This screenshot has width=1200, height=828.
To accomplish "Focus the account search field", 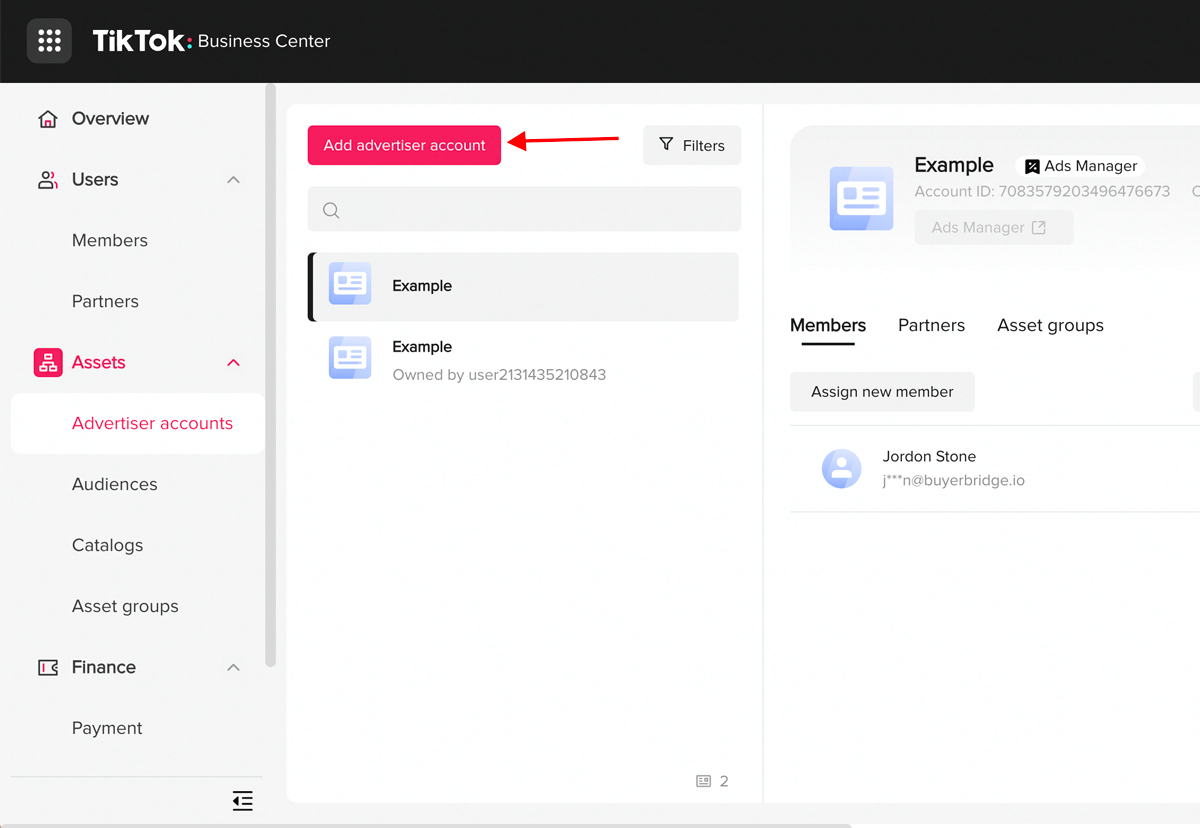I will click(x=524, y=210).
